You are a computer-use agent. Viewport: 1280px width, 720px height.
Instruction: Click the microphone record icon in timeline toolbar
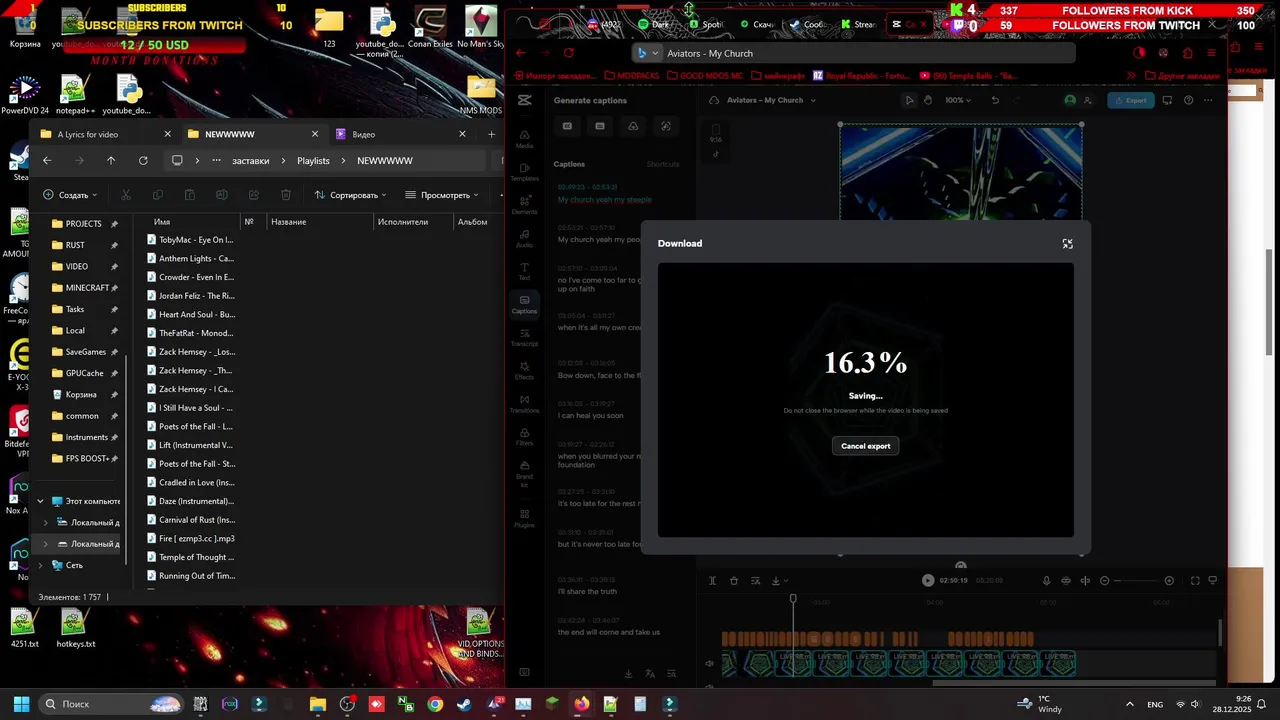click(x=1046, y=580)
